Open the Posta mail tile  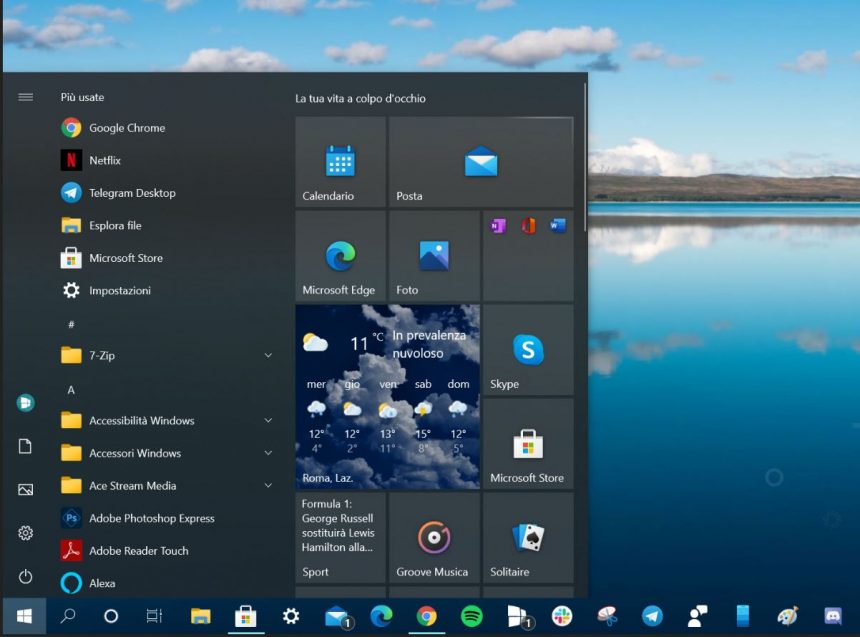(481, 162)
